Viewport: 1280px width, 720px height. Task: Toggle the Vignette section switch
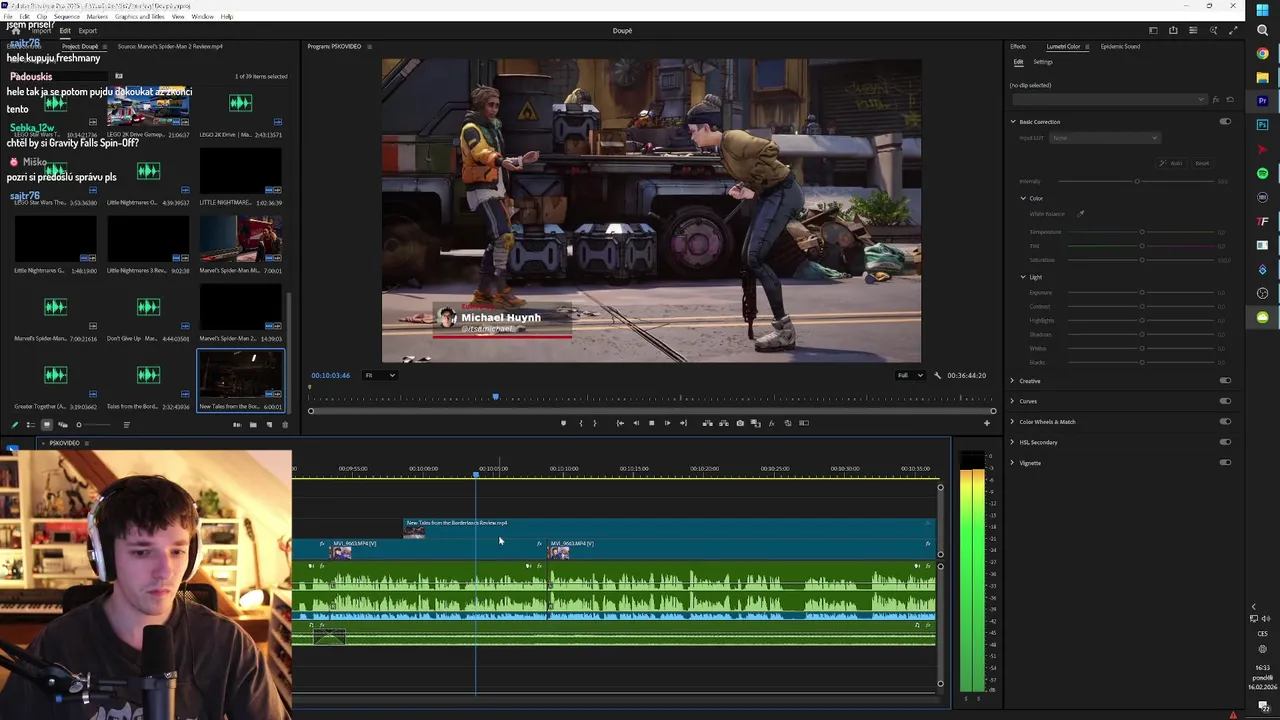click(1225, 463)
